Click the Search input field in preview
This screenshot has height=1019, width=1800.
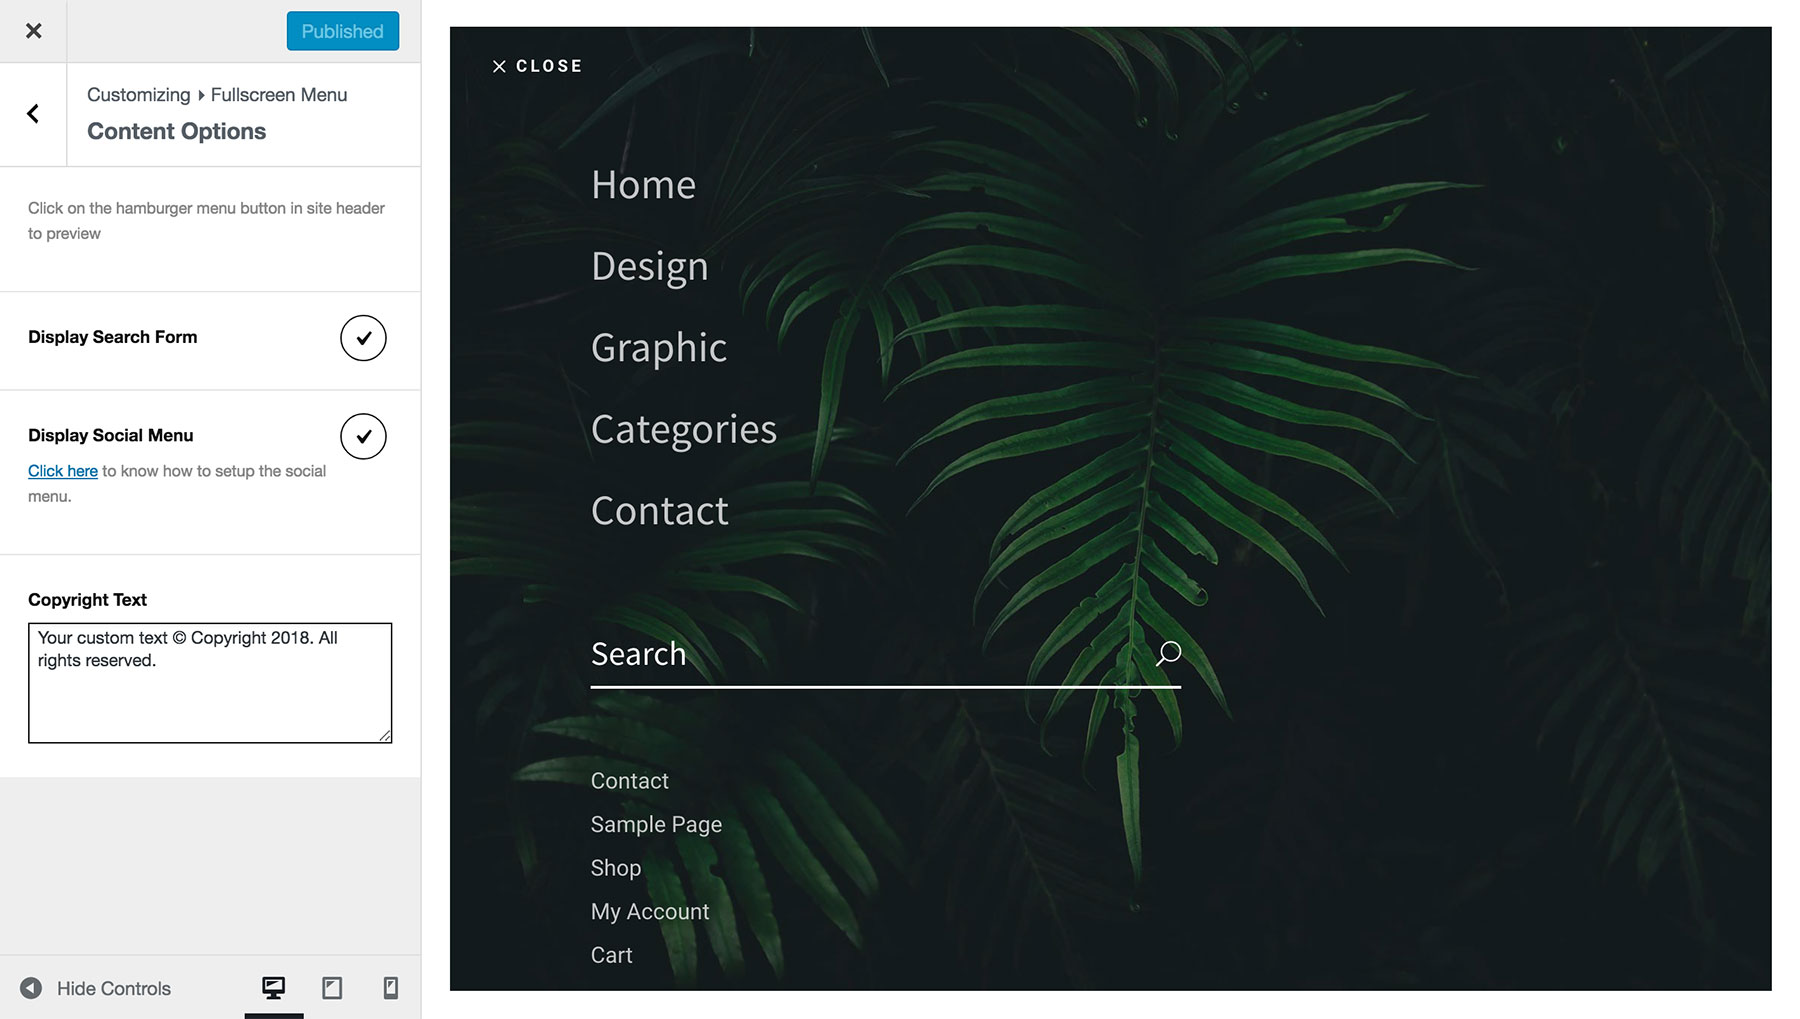click(800, 653)
